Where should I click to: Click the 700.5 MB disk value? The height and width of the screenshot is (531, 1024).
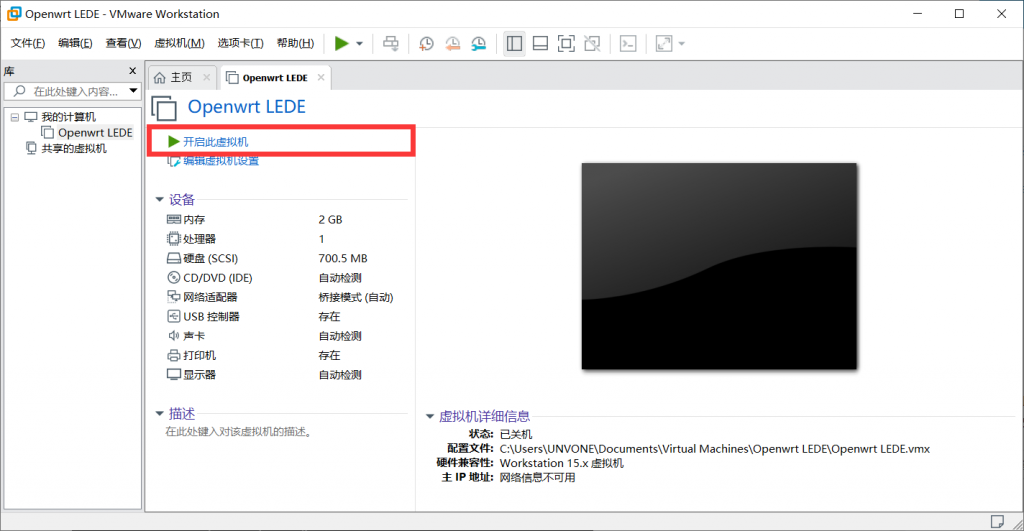343,258
